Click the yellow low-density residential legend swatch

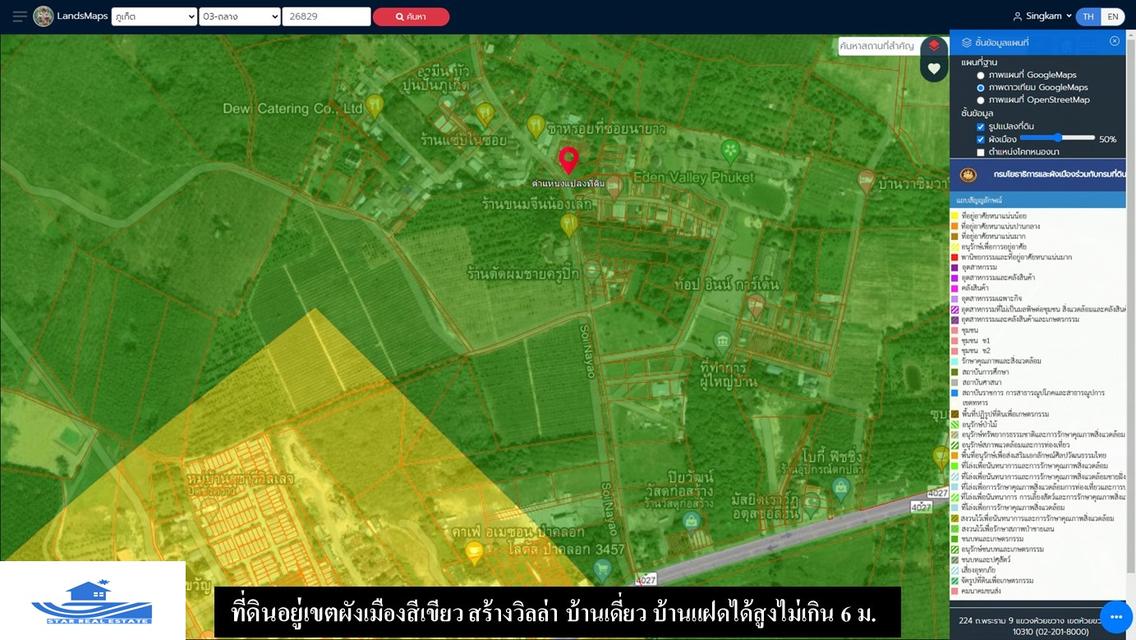coord(955,216)
